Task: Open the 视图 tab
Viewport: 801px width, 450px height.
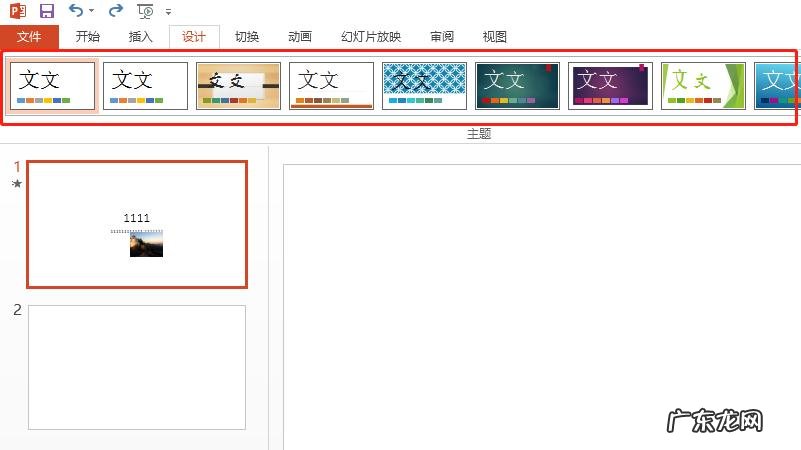Action: click(494, 37)
